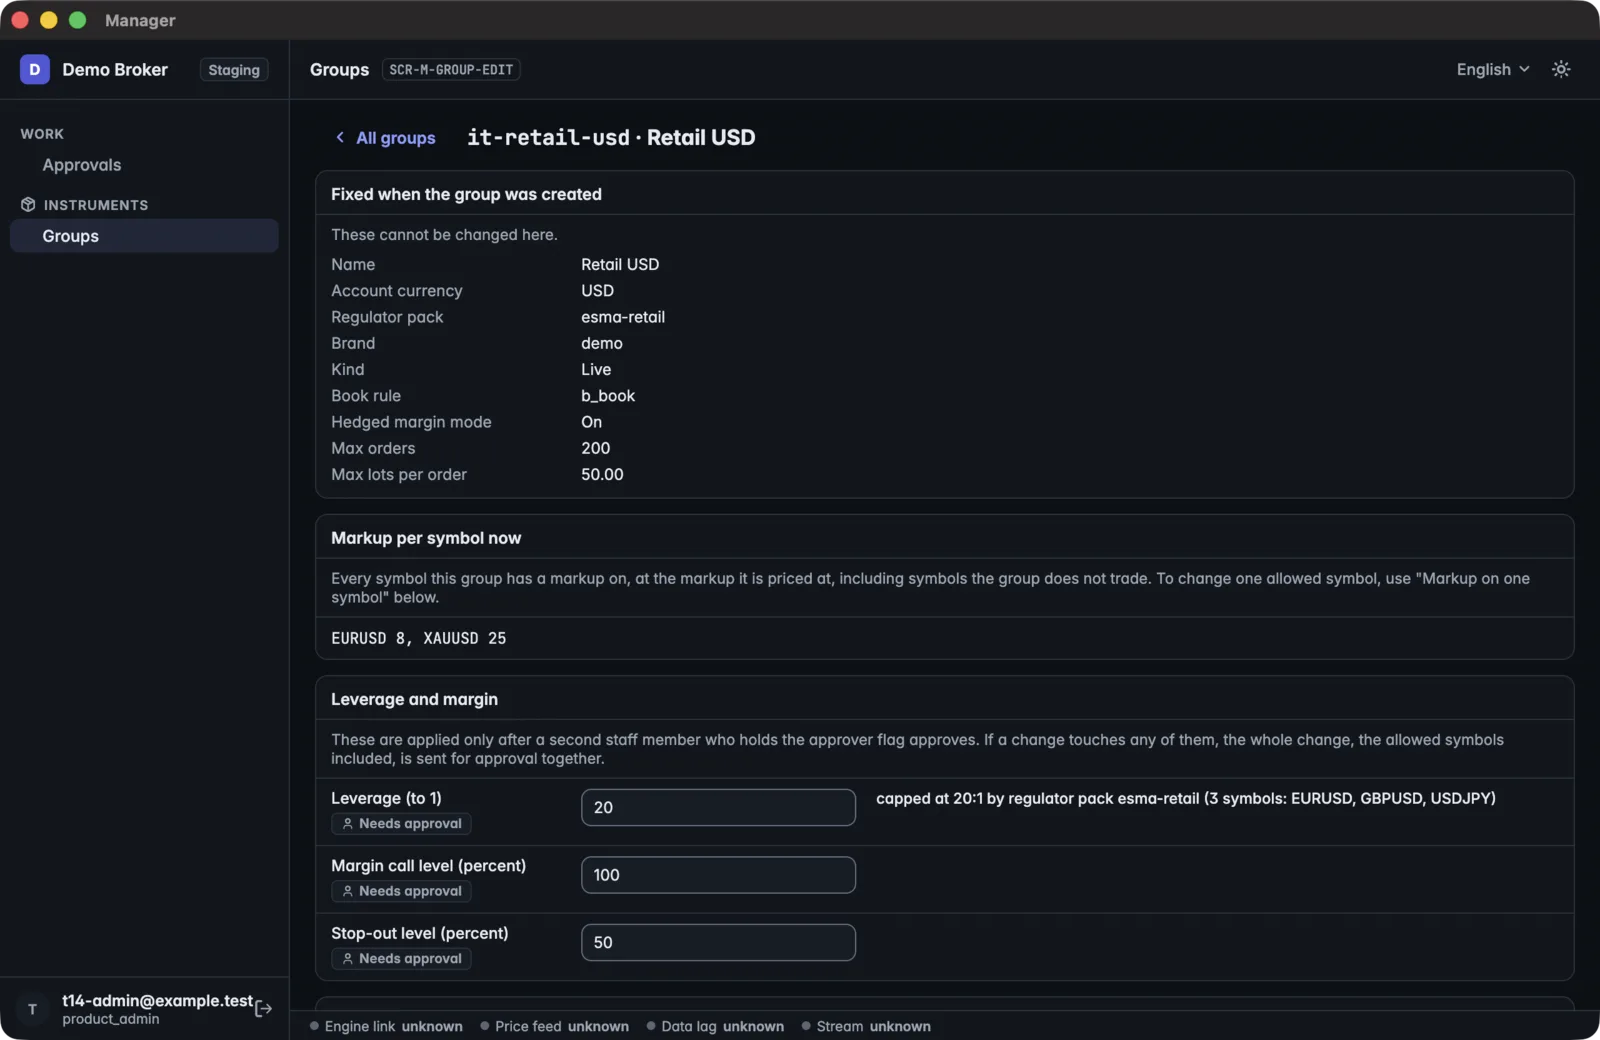The height and width of the screenshot is (1040, 1600).
Task: Click the user avatar 'T' icon
Action: [32, 1009]
